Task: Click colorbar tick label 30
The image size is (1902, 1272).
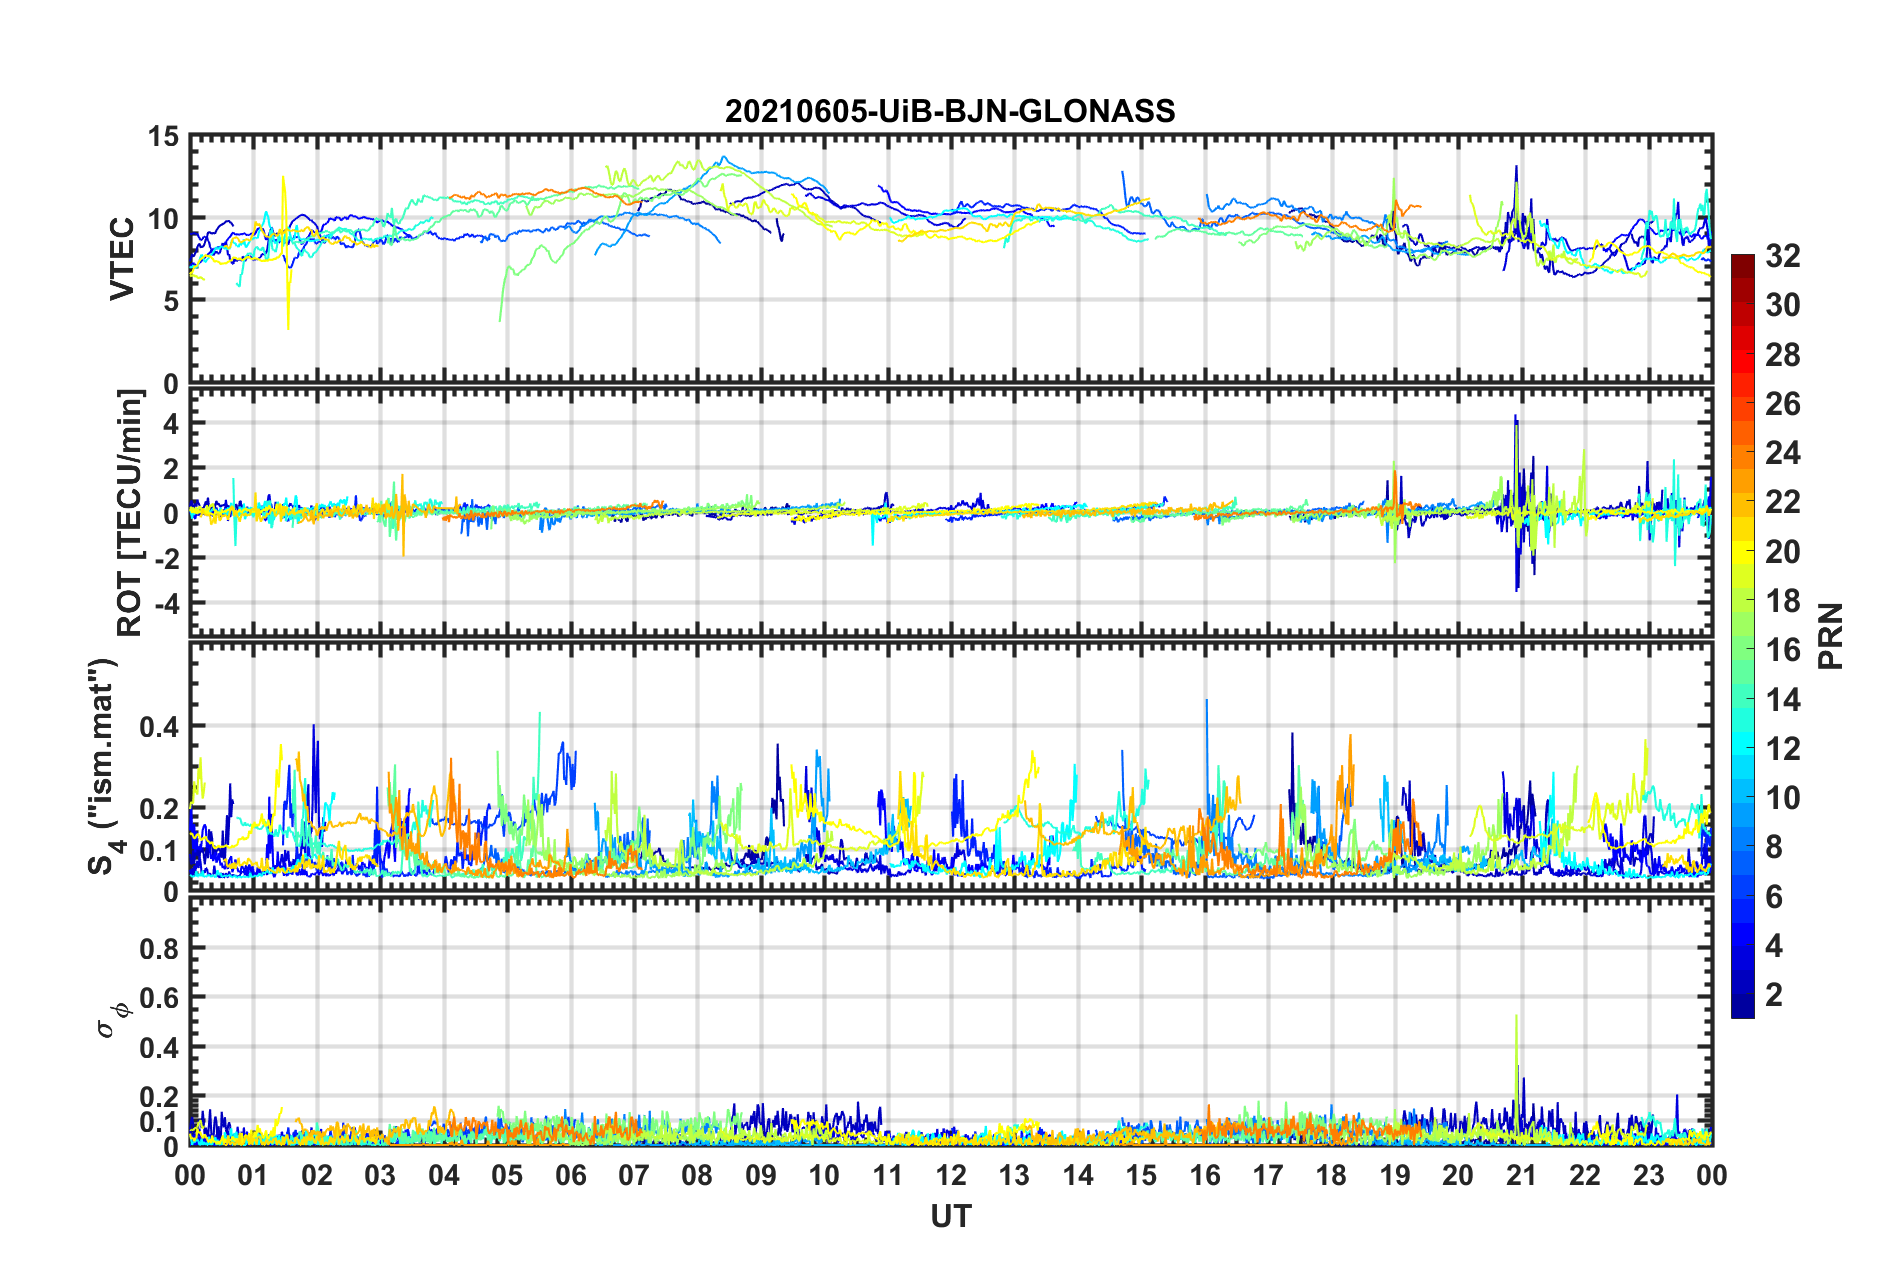Action: tap(1782, 305)
